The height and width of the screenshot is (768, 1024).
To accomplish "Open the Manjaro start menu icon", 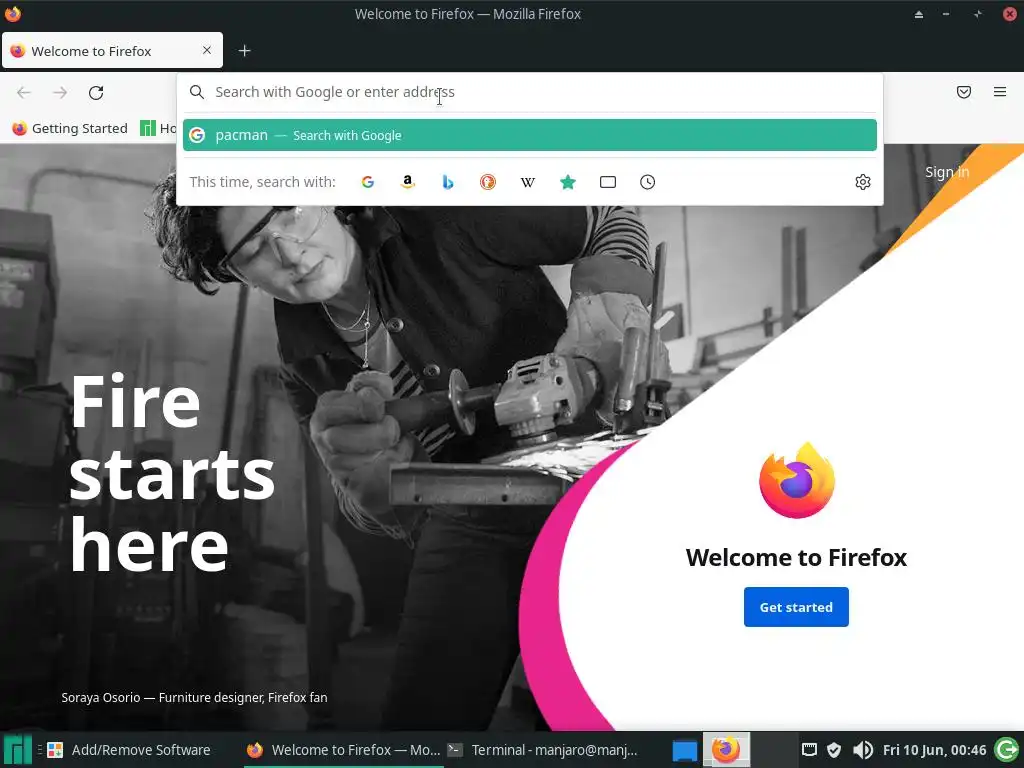I will pyautogui.click(x=16, y=750).
